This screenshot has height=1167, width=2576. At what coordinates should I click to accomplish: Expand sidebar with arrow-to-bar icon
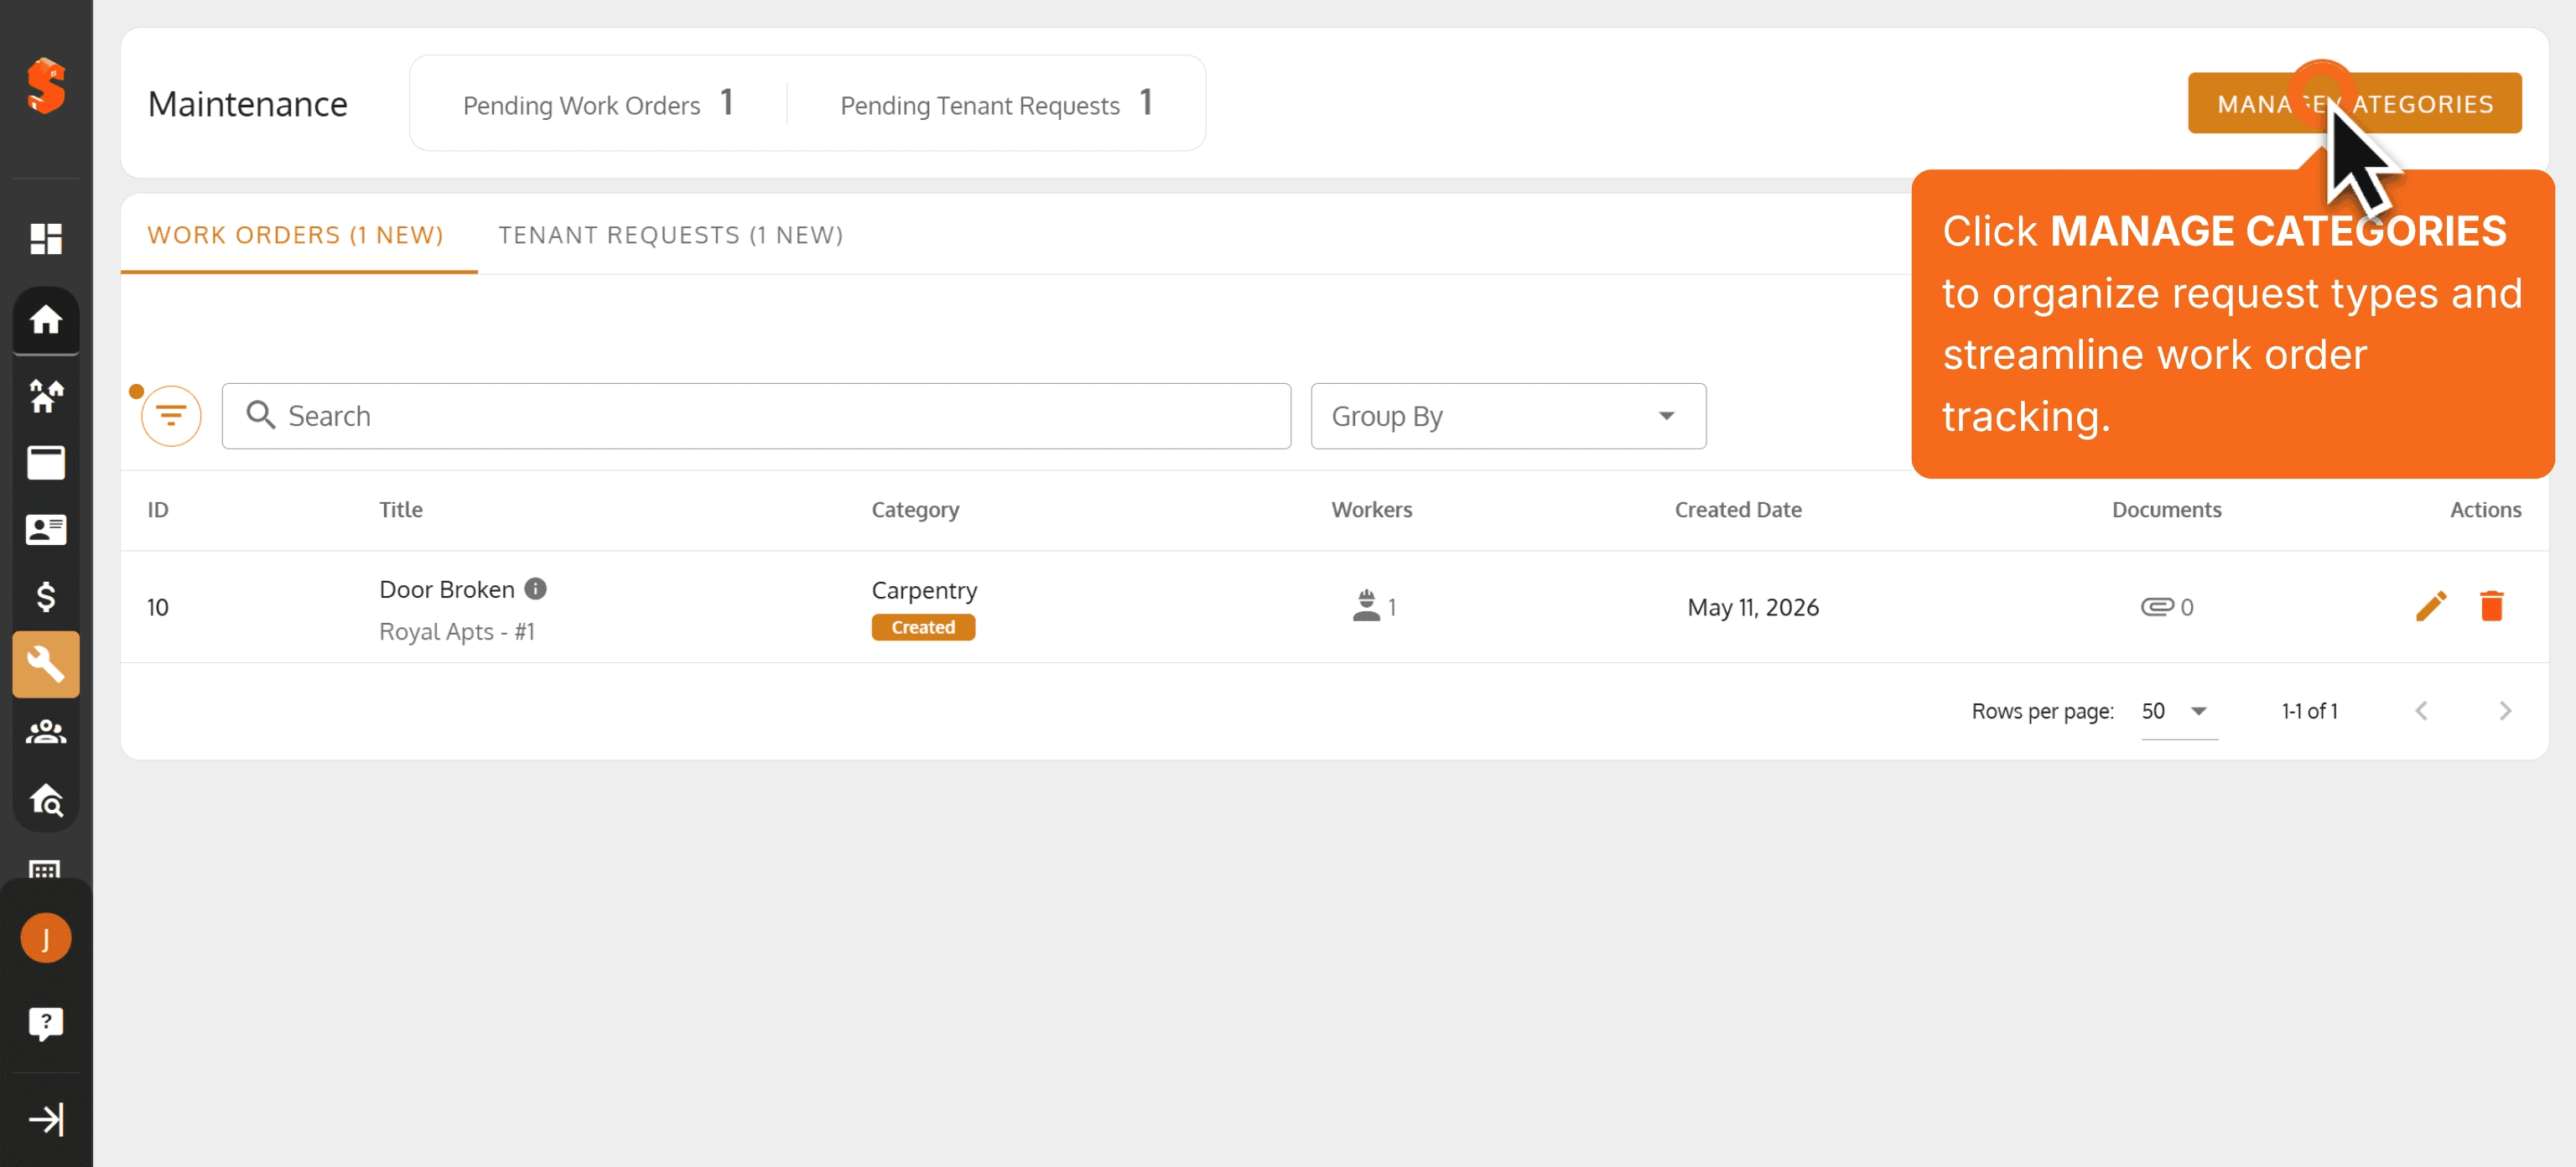point(46,1119)
